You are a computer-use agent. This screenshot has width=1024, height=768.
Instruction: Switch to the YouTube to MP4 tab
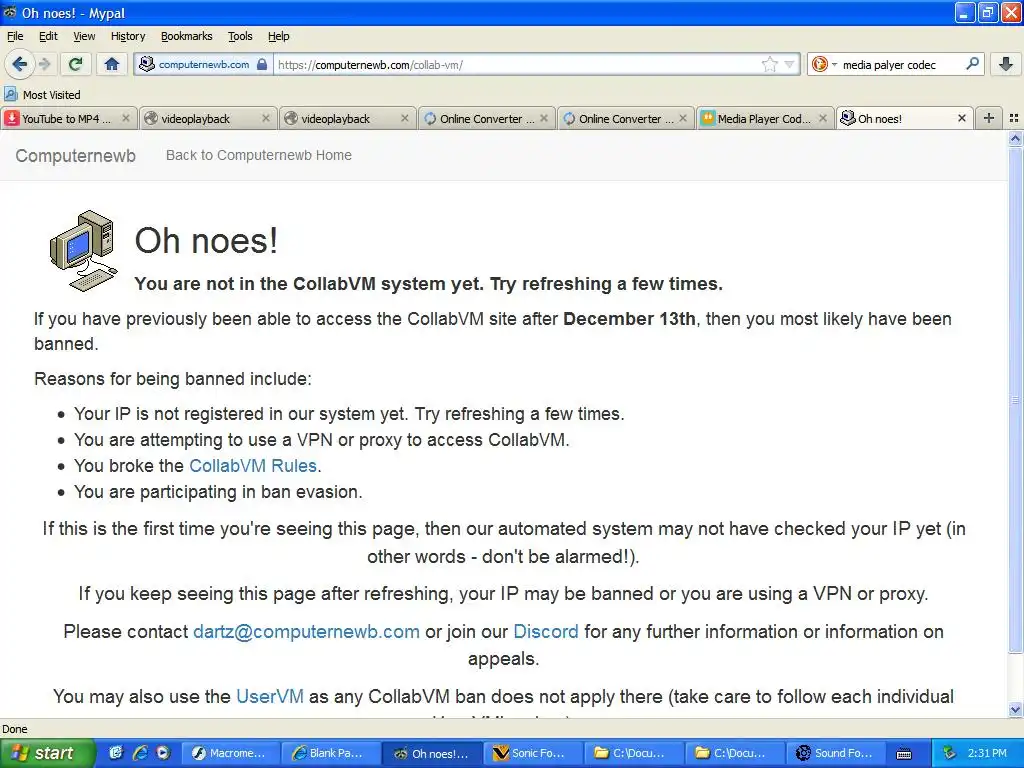pos(69,118)
